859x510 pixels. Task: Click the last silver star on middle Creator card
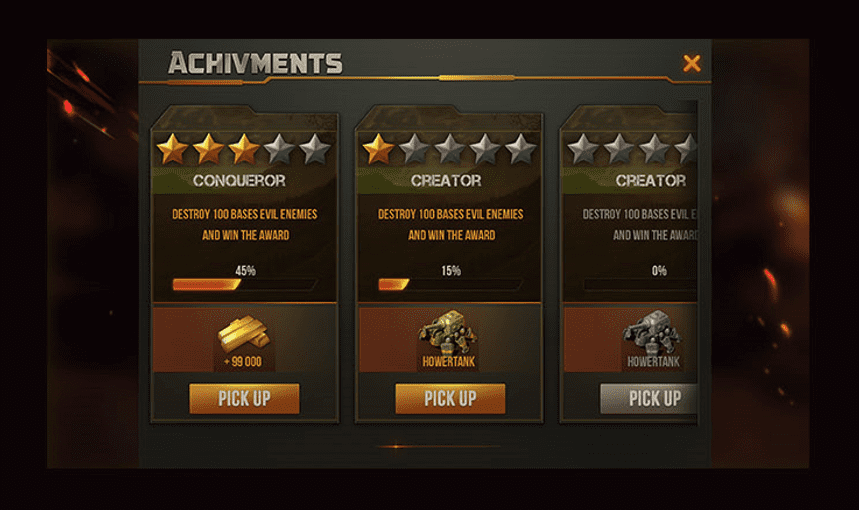[520, 149]
